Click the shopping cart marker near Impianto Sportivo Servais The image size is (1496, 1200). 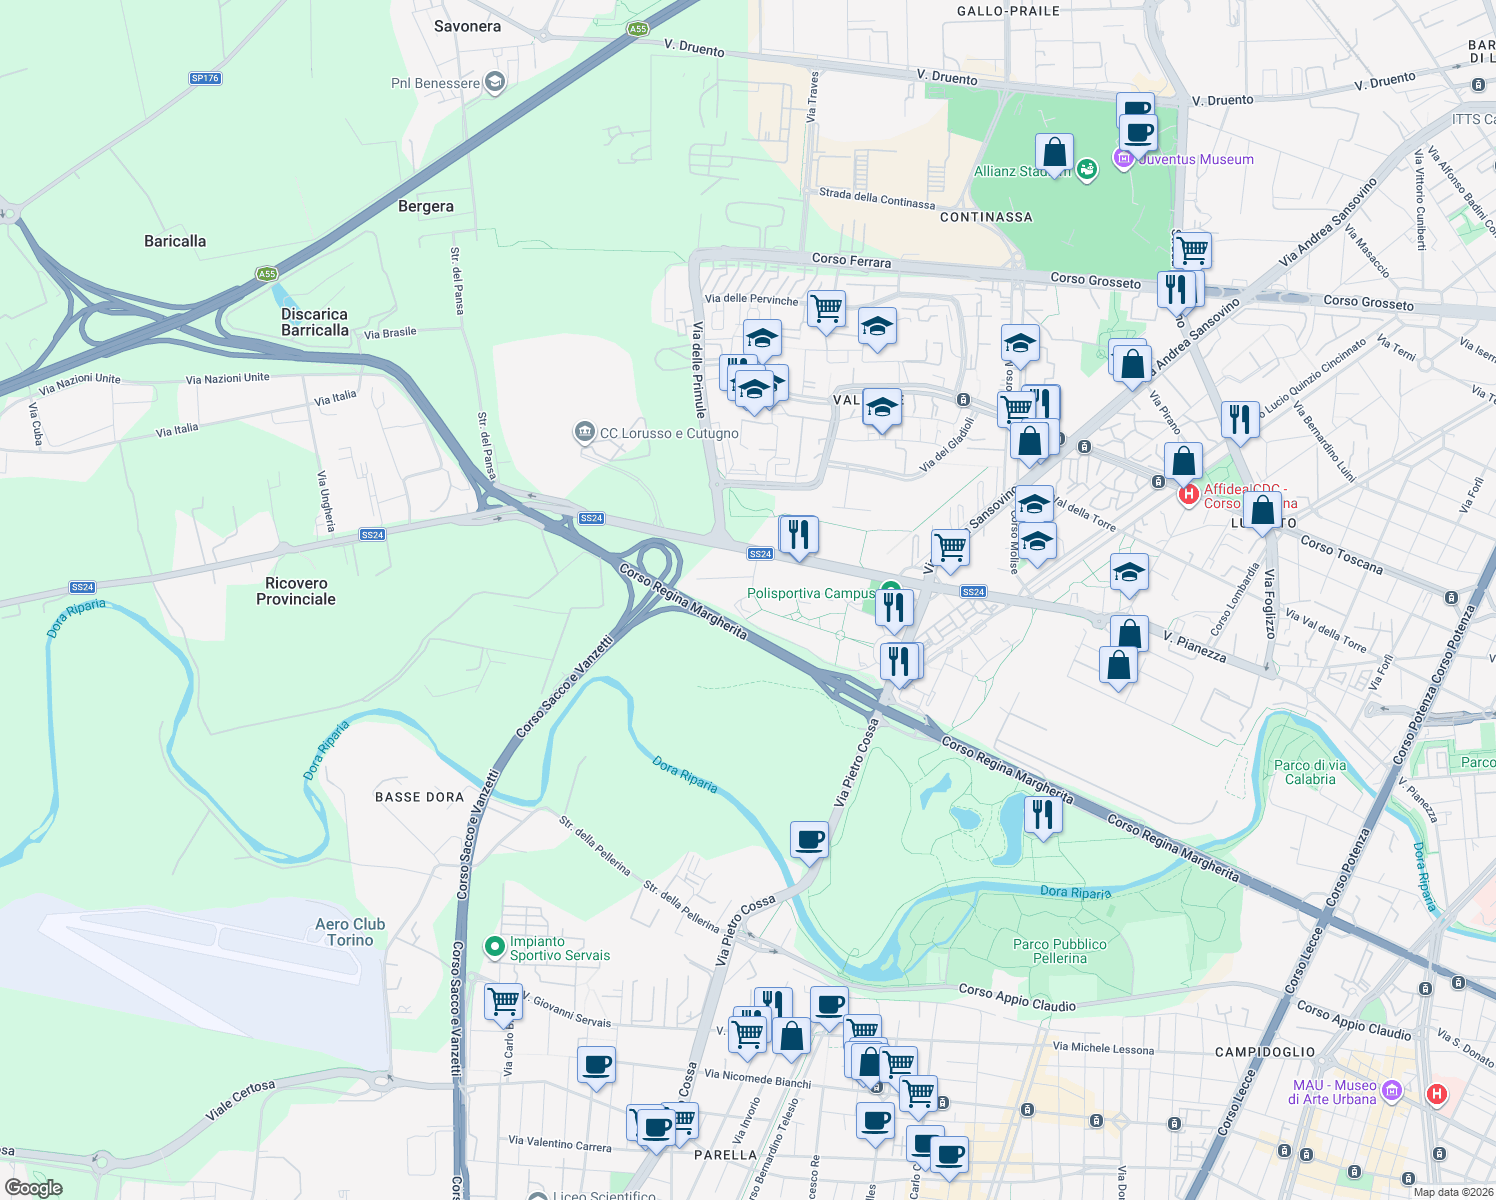(x=503, y=1002)
